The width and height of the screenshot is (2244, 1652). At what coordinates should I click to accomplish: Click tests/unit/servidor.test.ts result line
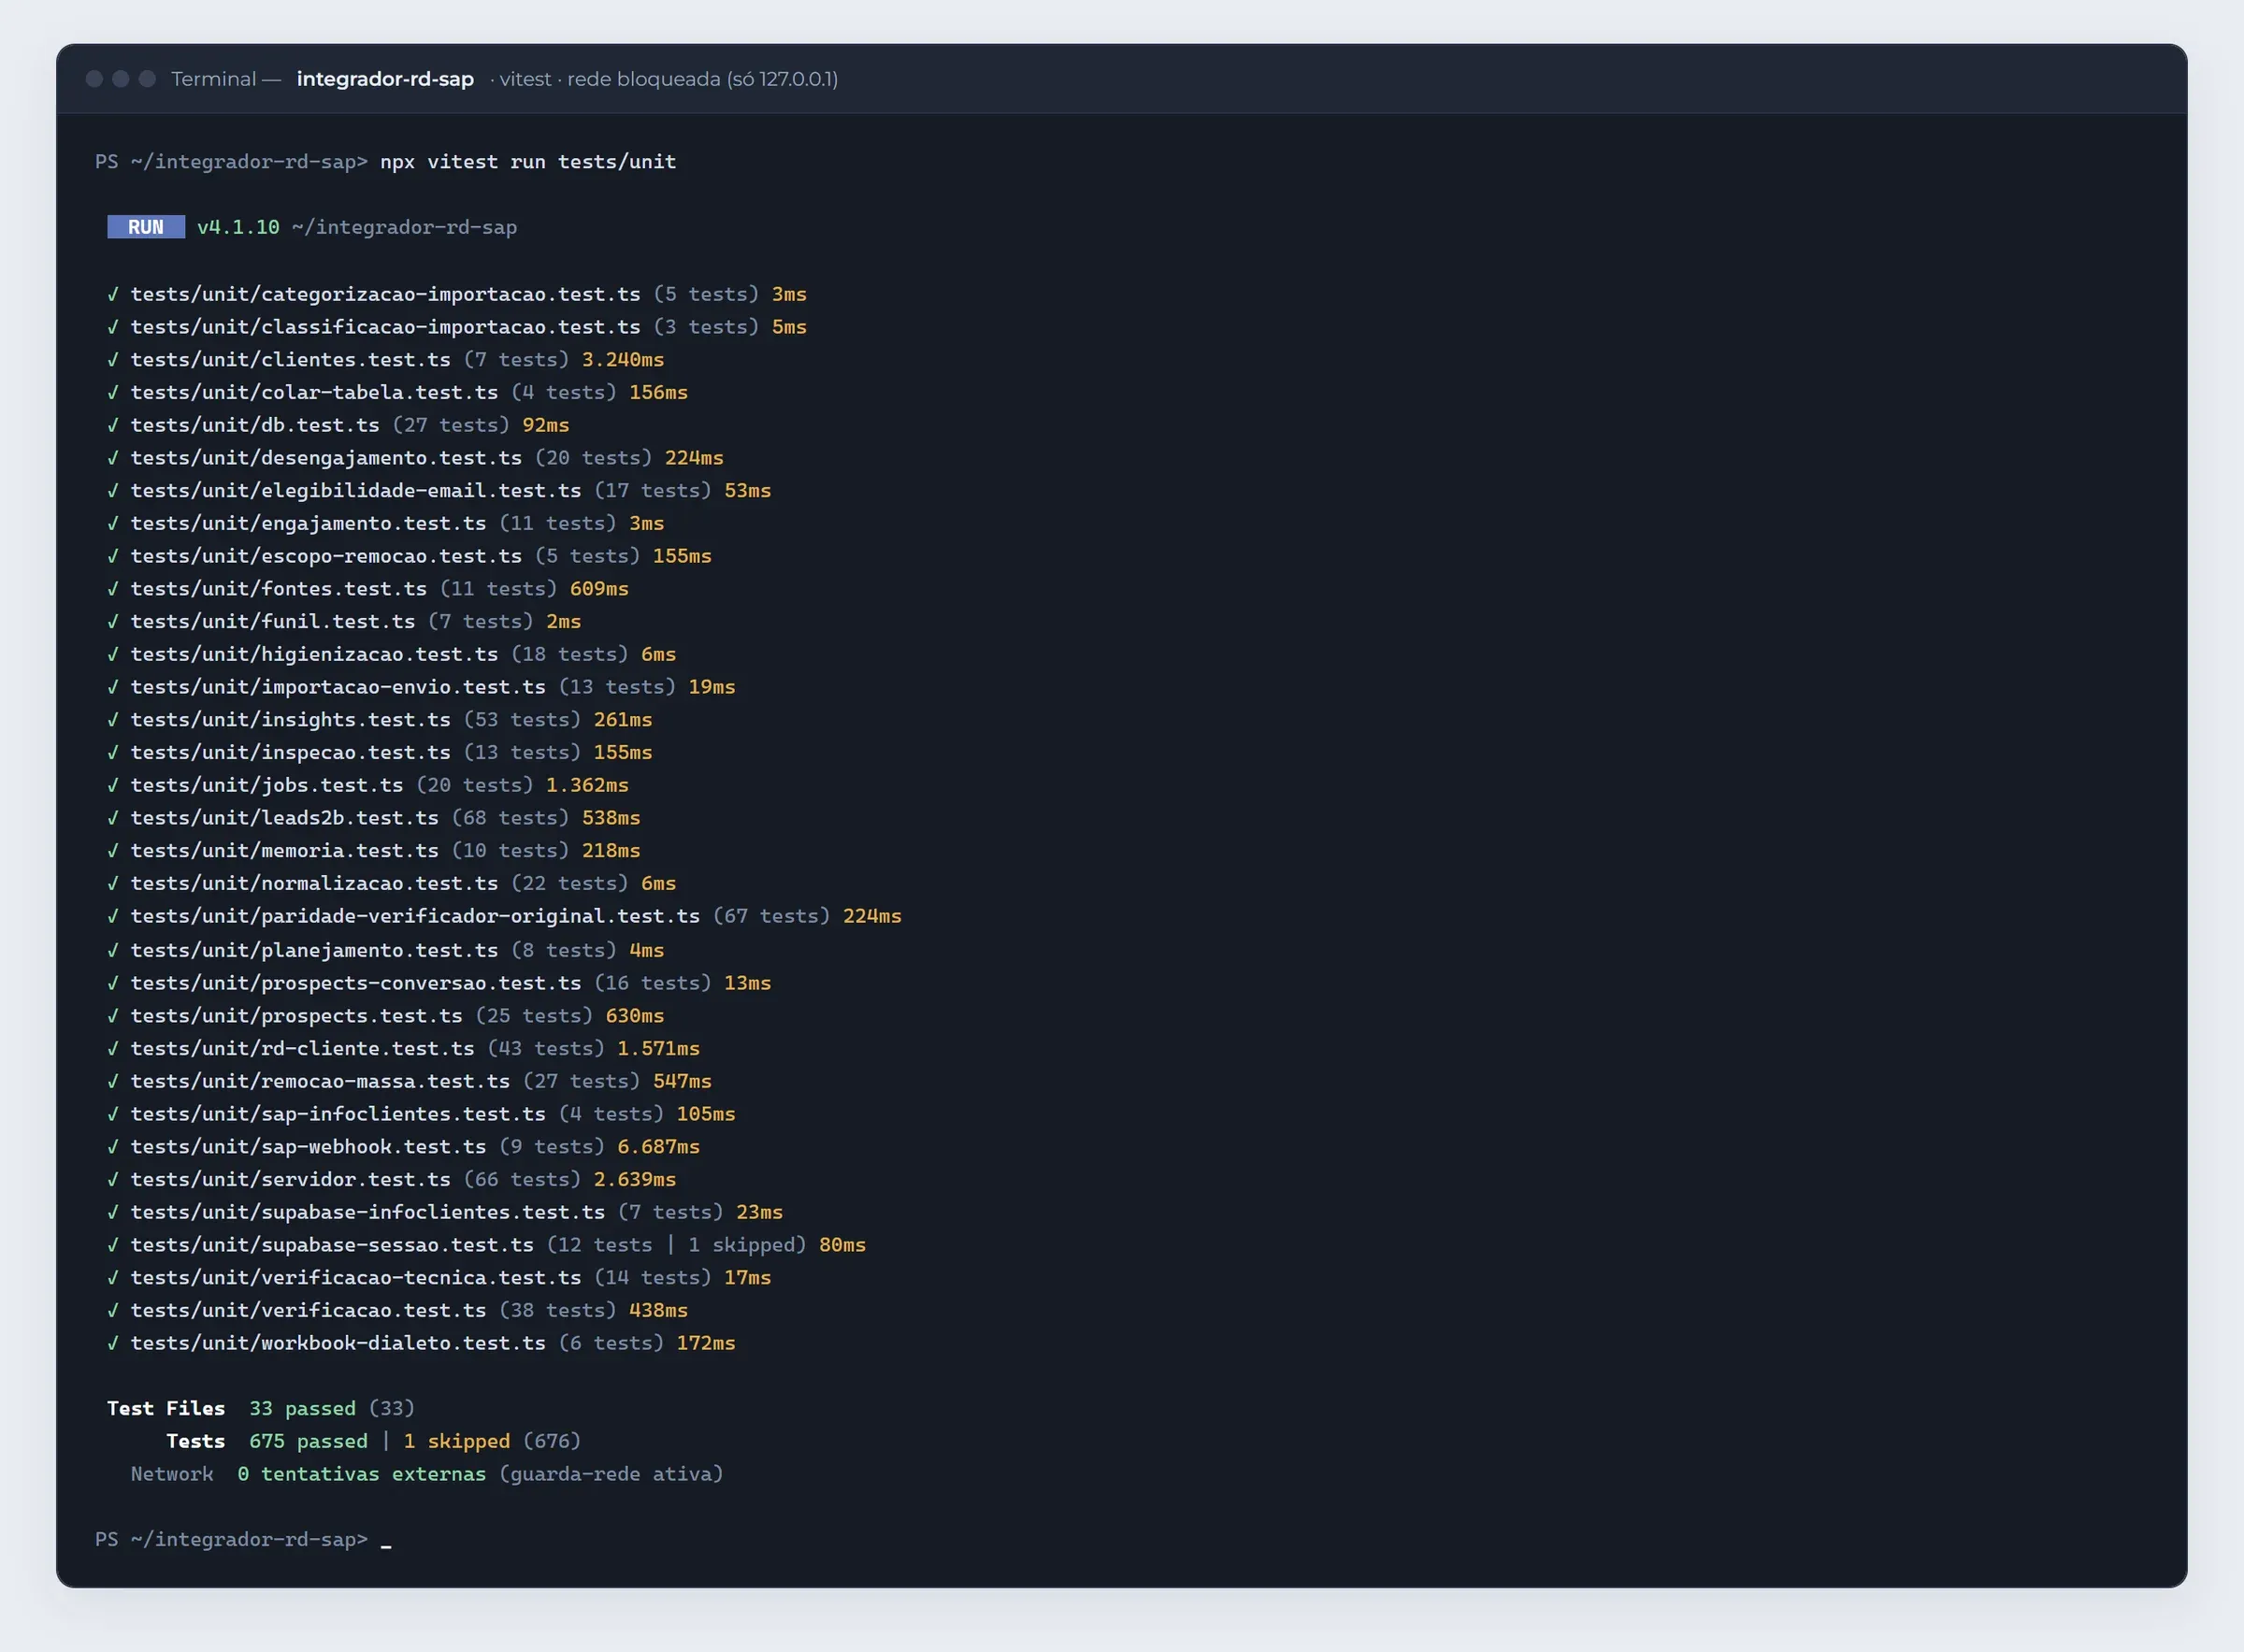[x=391, y=1180]
